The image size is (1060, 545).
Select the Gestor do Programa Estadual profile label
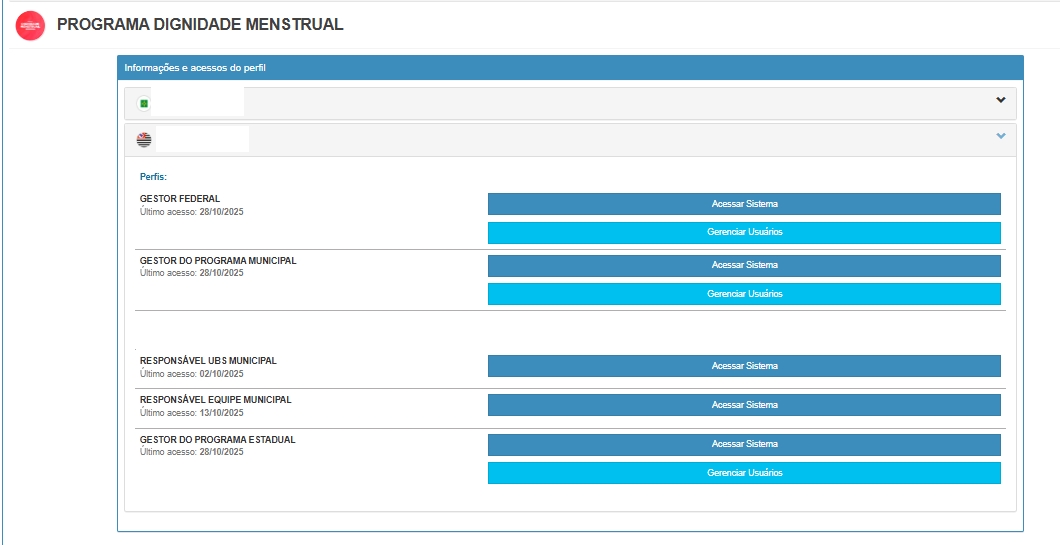[217, 440]
